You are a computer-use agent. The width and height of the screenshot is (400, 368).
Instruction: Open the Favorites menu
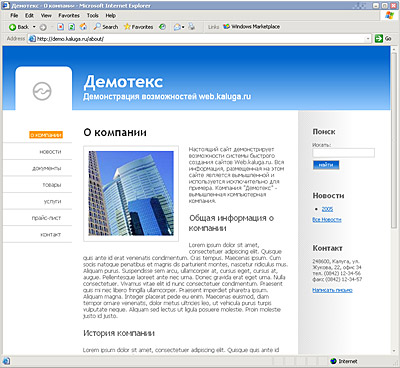pos(69,15)
